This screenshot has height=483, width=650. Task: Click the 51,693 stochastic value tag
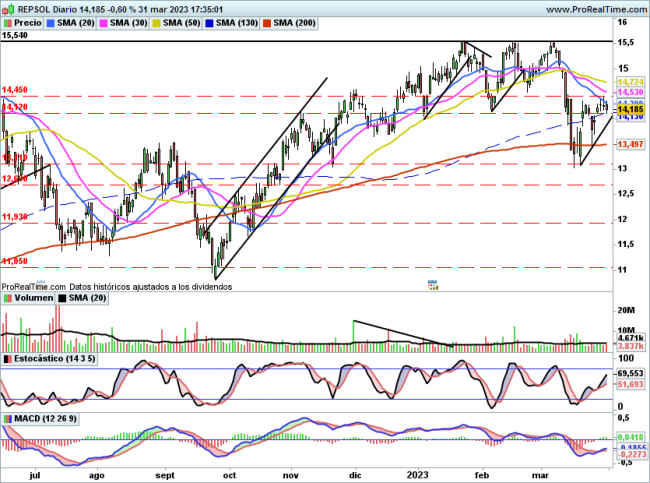630,384
